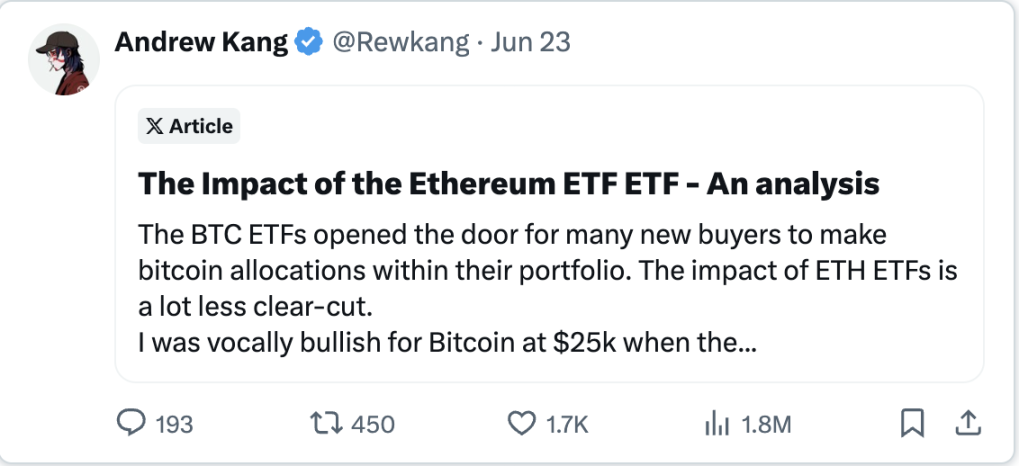Click the blue verified badge
1019x466 pixels.
[309, 43]
